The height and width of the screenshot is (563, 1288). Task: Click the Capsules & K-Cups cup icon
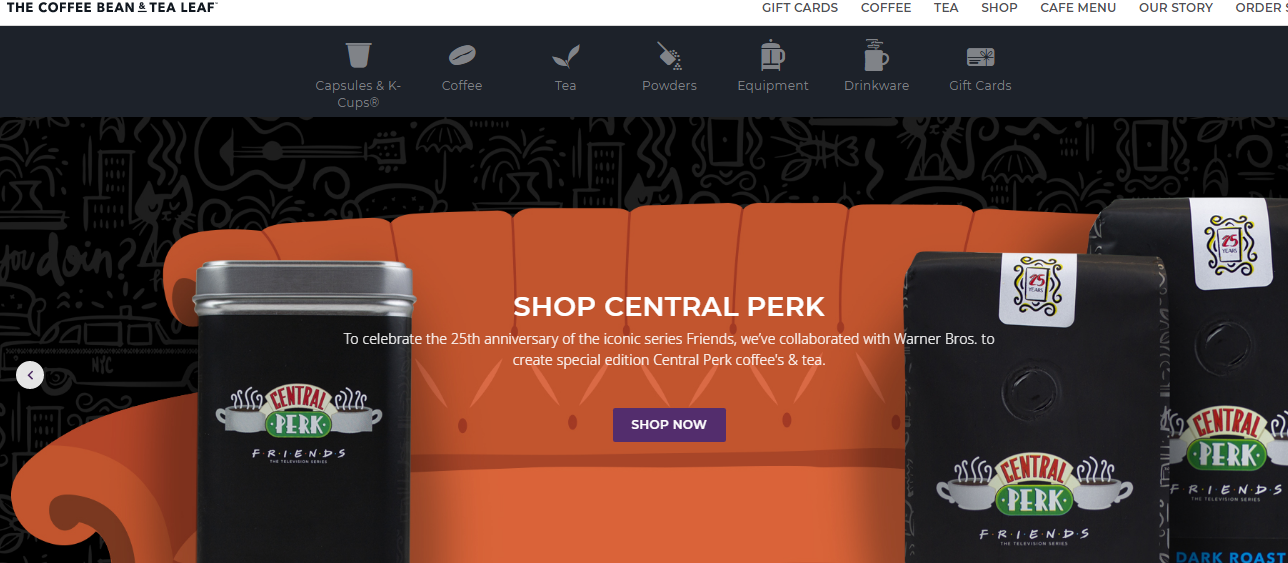[x=358, y=55]
